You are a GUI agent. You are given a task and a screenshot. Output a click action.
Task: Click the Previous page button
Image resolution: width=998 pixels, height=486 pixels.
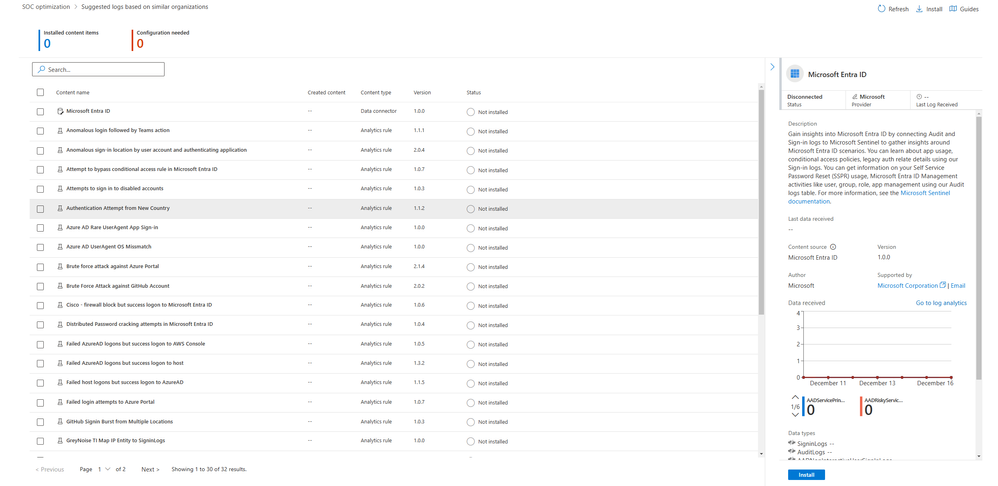click(x=50, y=469)
